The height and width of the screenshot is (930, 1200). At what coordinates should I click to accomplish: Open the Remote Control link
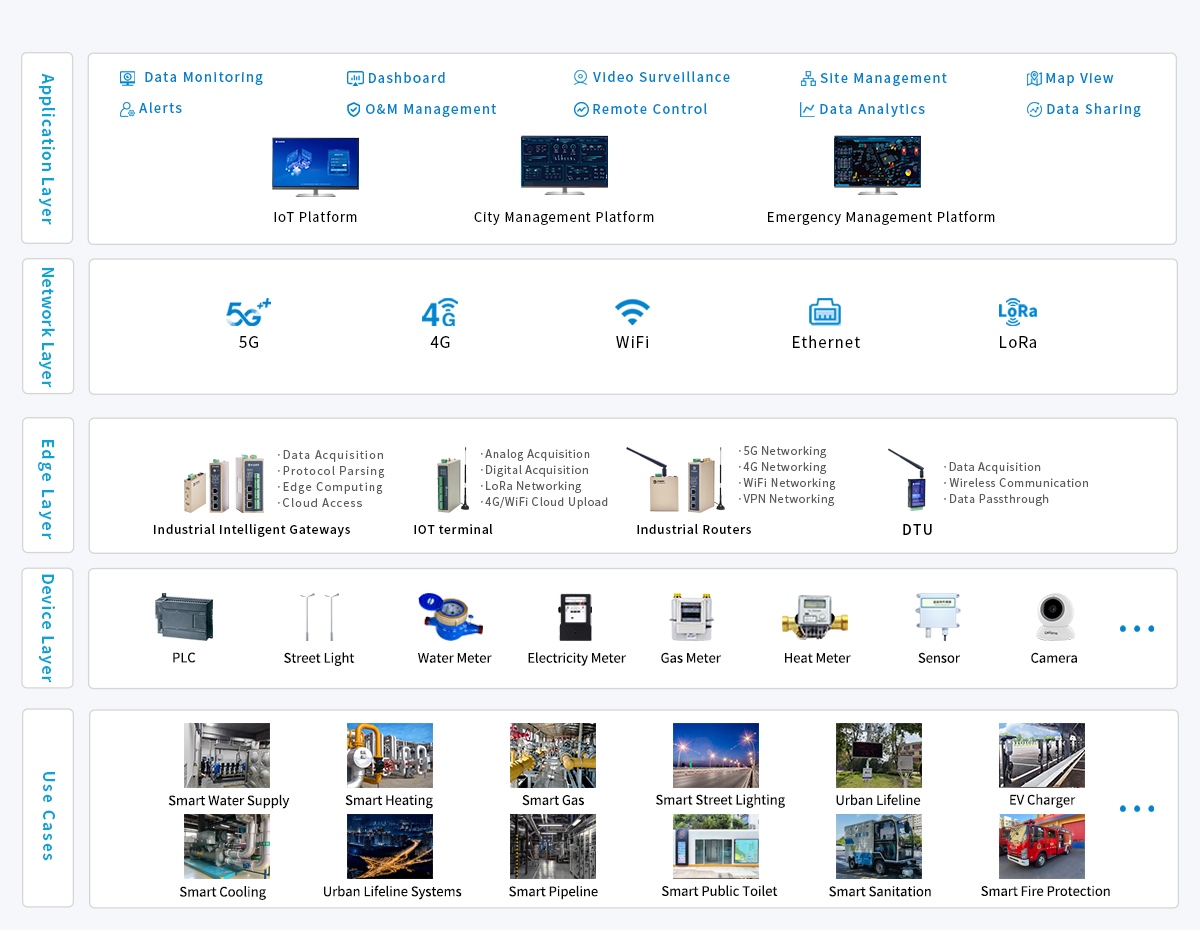coord(649,109)
